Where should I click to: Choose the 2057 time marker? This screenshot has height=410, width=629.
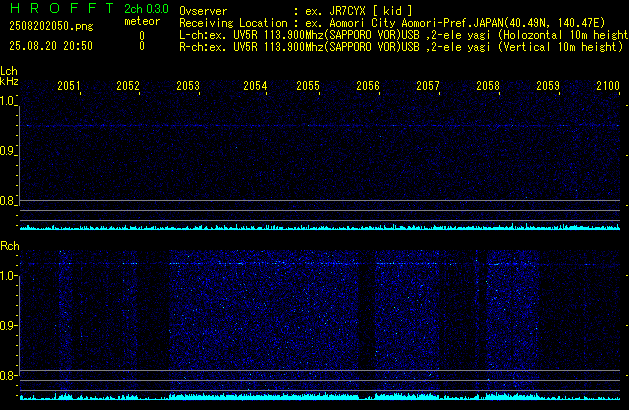coord(428,86)
